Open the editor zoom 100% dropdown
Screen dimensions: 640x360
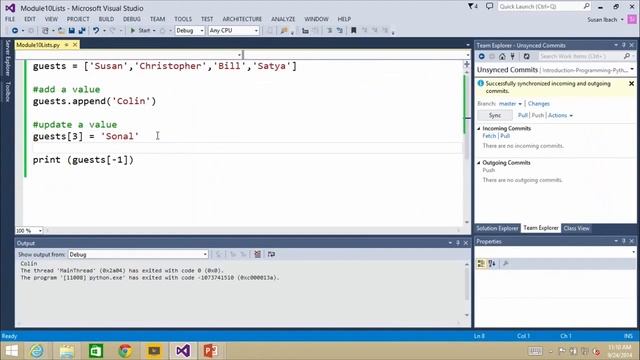pos(29,231)
